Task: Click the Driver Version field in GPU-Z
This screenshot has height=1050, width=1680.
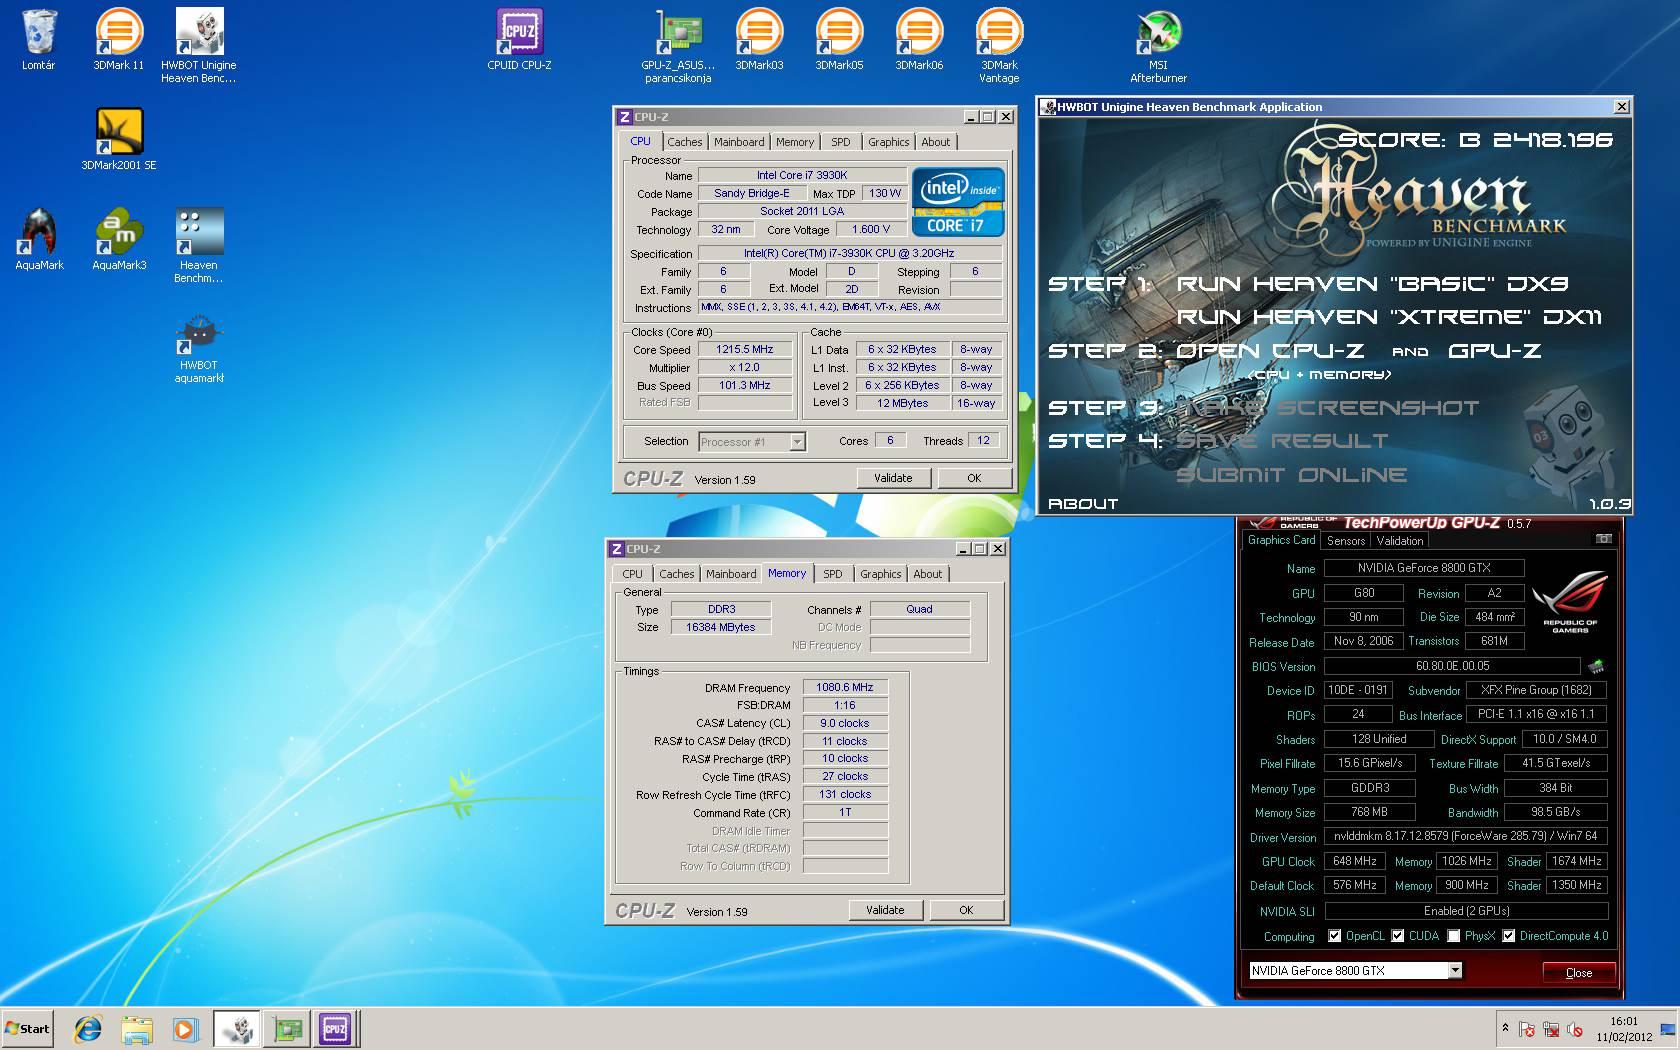Action: point(1466,836)
